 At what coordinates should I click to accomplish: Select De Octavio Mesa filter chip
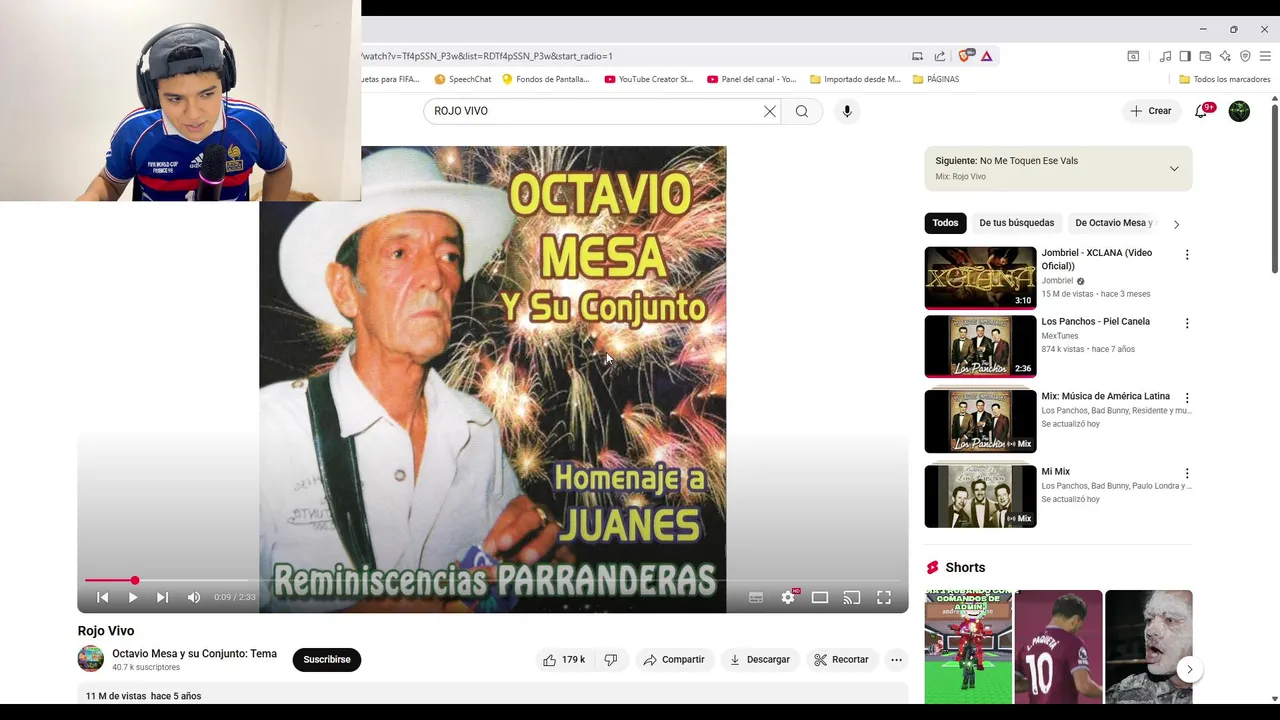pyautogui.click(x=1114, y=223)
